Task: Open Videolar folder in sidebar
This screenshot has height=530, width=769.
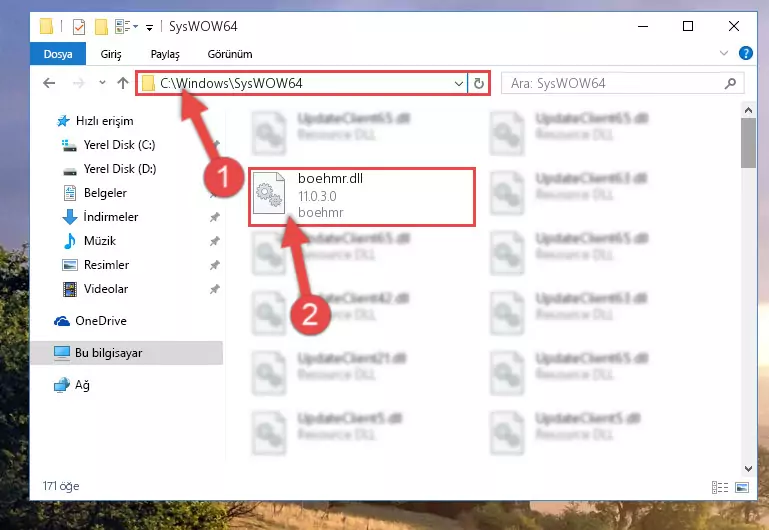Action: click(105, 289)
